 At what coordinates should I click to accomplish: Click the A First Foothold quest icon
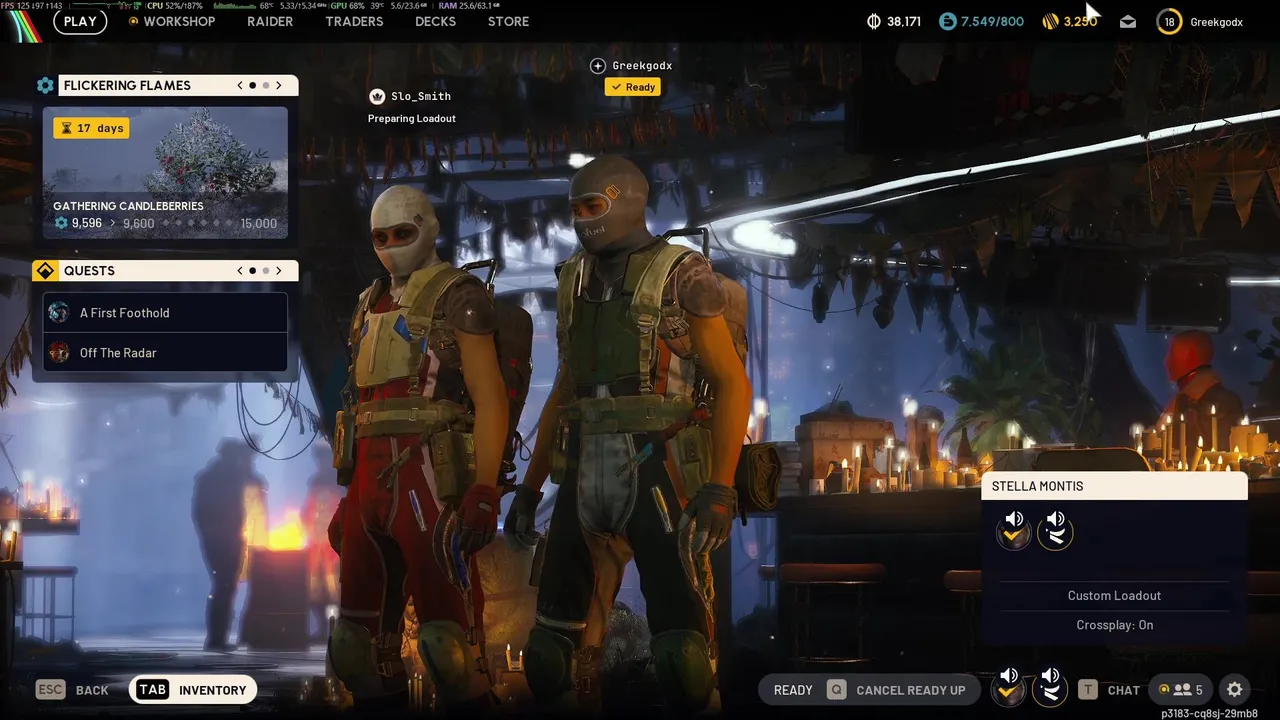pos(59,312)
